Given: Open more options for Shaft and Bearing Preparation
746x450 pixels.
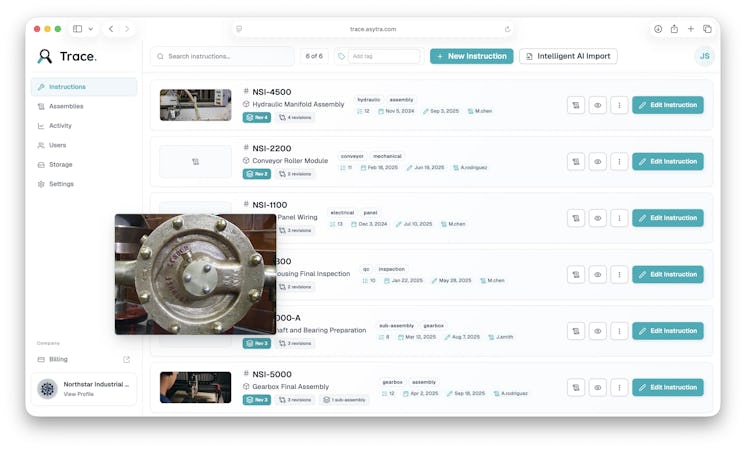Looking at the screenshot, I should pos(619,331).
